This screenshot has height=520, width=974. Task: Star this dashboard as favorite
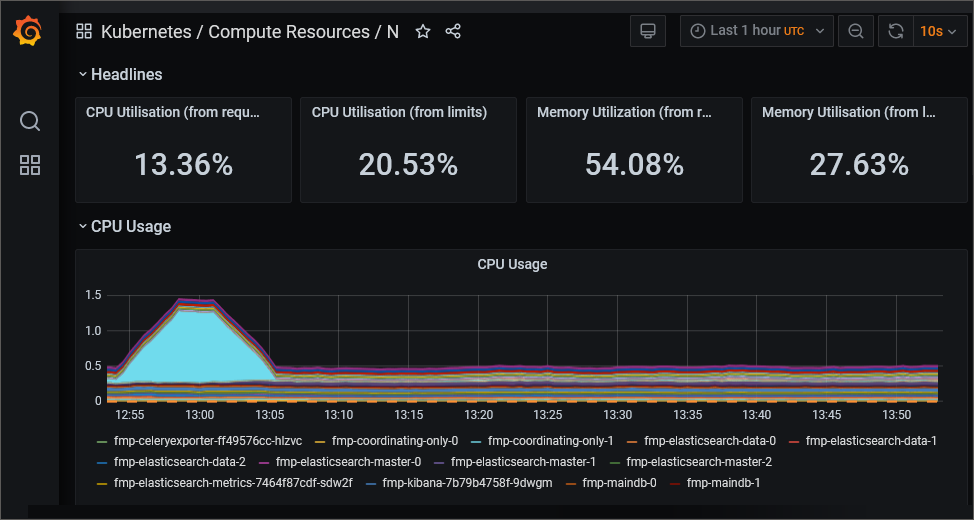coord(423,32)
